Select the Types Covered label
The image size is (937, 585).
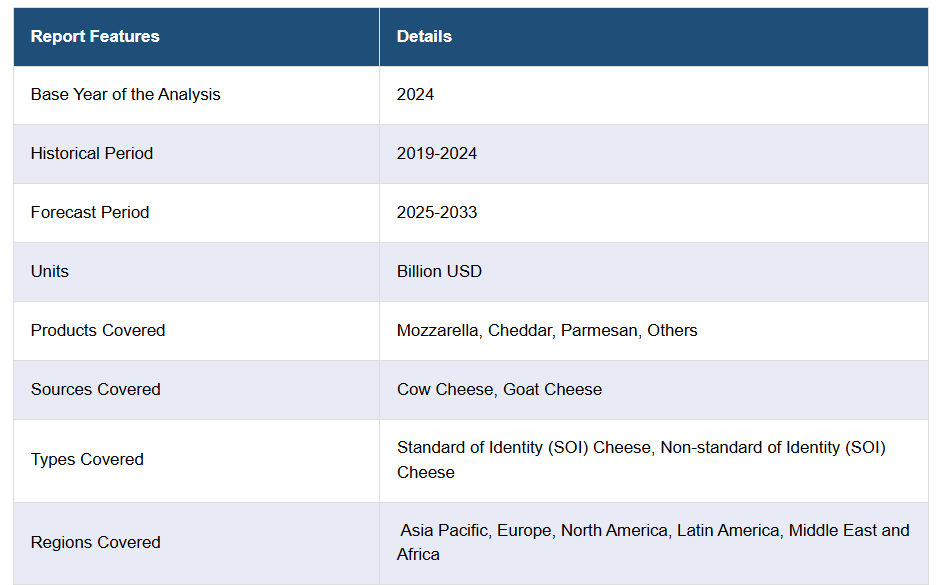[x=87, y=460]
